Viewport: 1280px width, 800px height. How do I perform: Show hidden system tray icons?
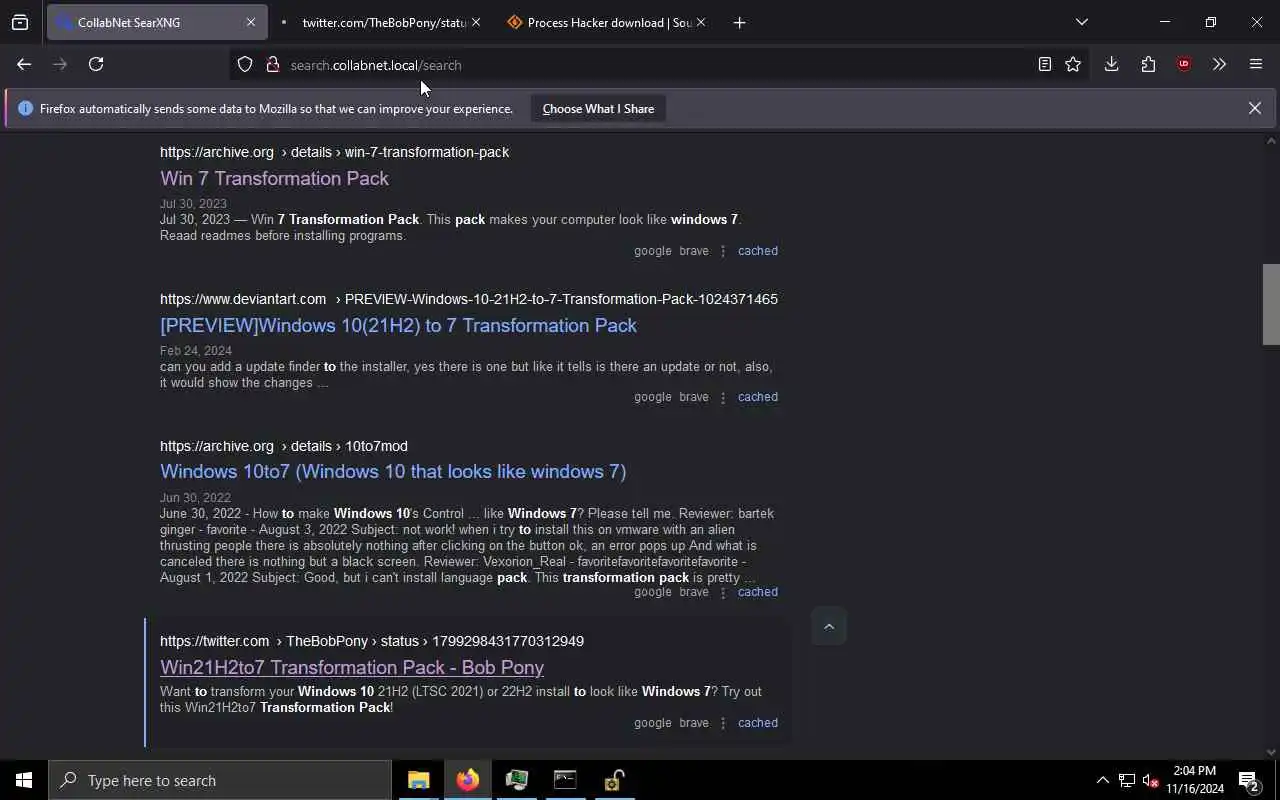[1102, 780]
